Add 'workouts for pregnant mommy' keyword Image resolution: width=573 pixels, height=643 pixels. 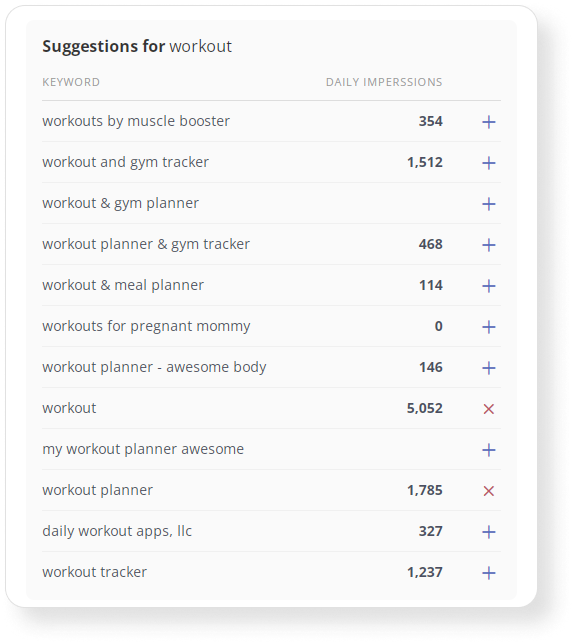click(x=489, y=327)
